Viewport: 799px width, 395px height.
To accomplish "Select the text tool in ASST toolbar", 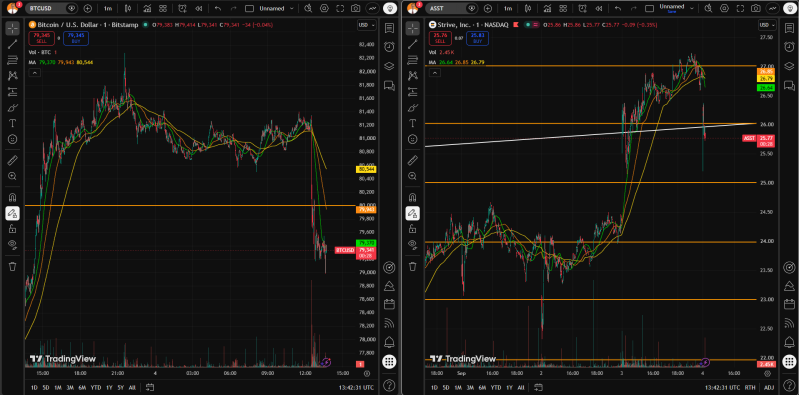I will 413,123.
